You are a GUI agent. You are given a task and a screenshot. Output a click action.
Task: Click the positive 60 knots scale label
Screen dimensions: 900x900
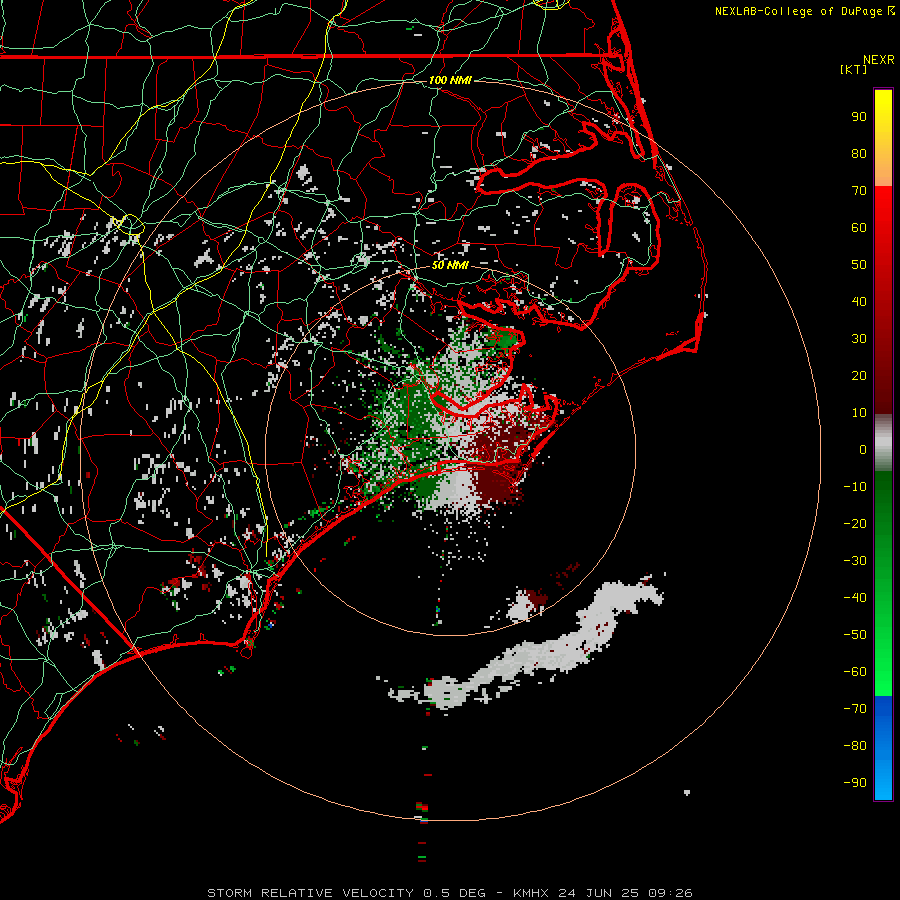coord(859,228)
